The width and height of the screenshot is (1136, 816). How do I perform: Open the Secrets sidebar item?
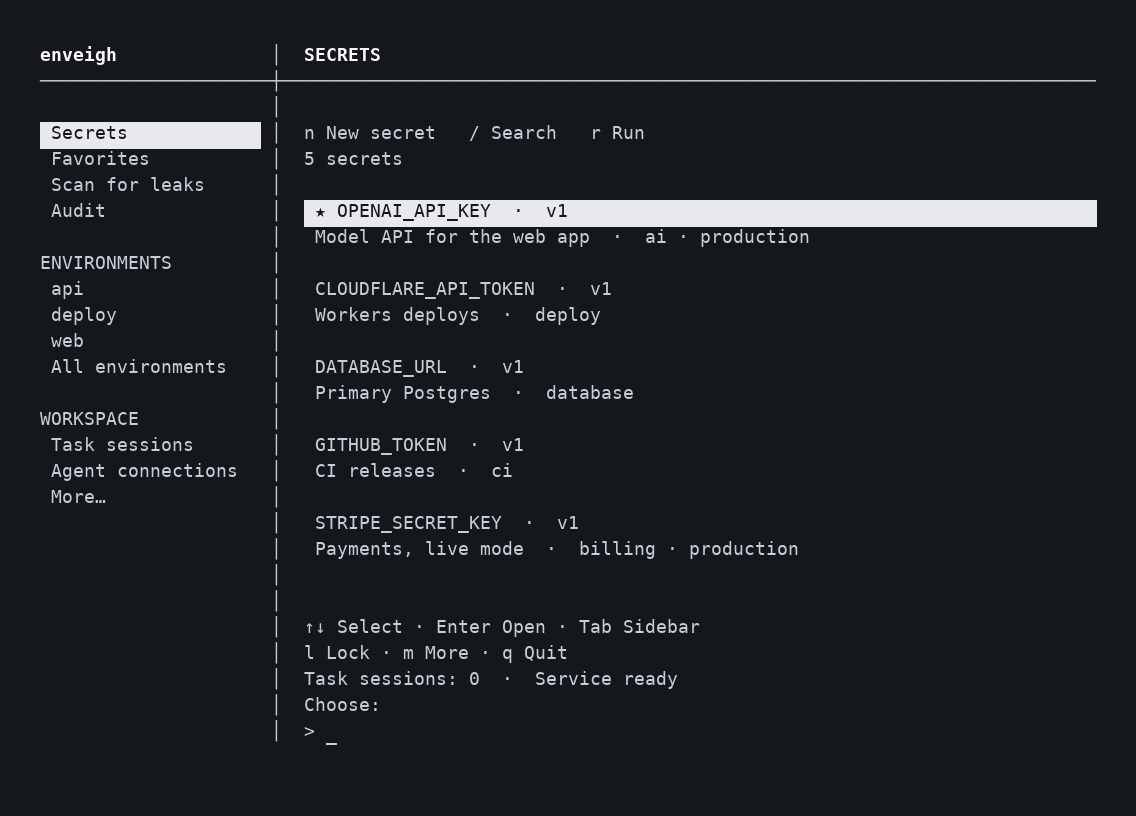point(150,135)
